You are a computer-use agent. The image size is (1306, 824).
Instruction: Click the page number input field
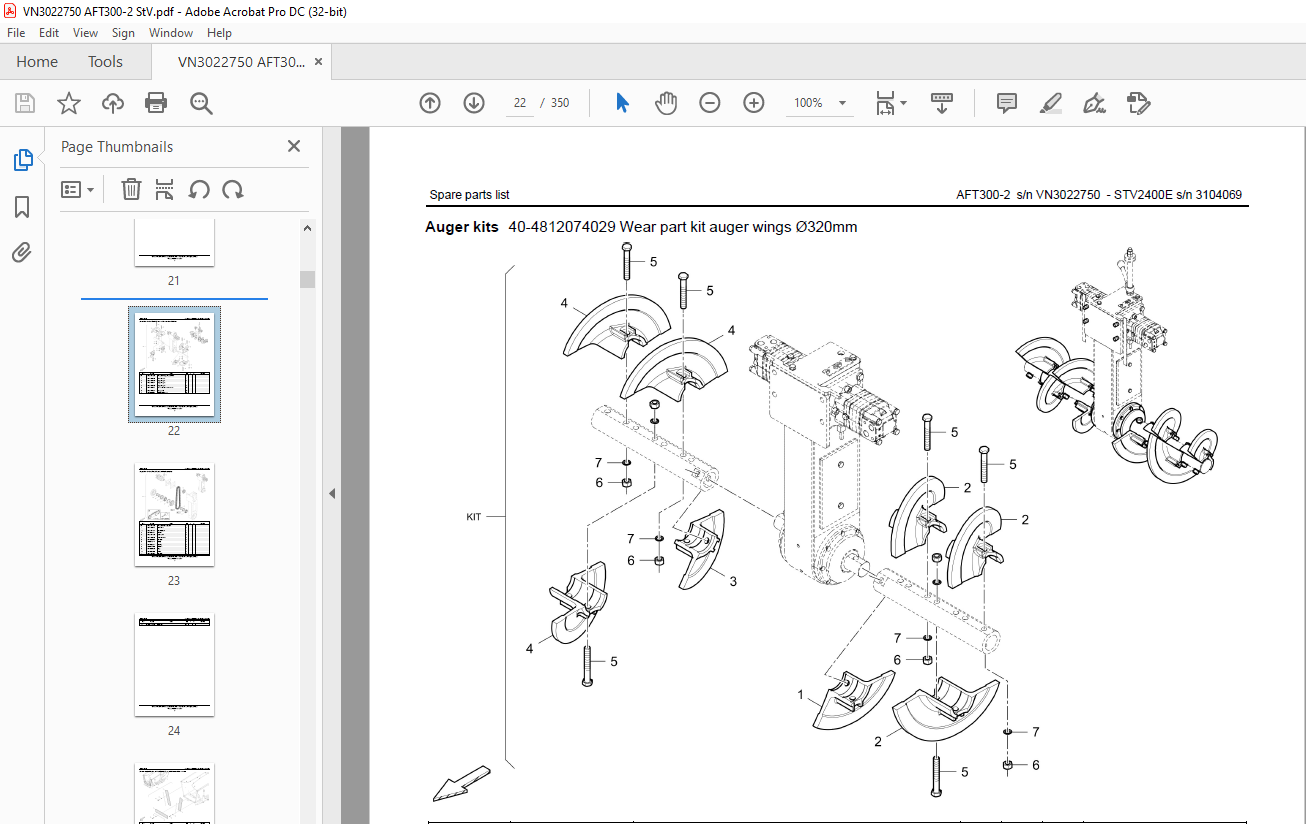(x=519, y=103)
